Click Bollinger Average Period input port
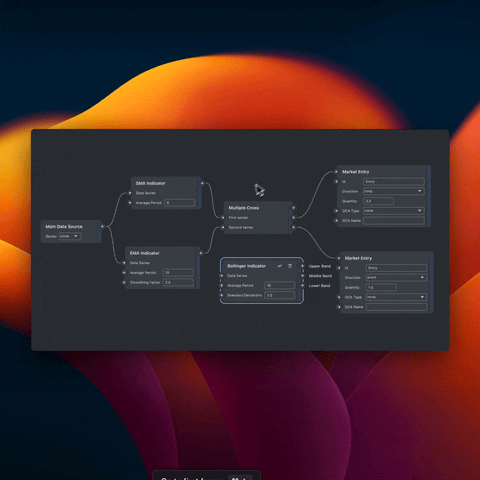480x480 pixels. click(221, 285)
